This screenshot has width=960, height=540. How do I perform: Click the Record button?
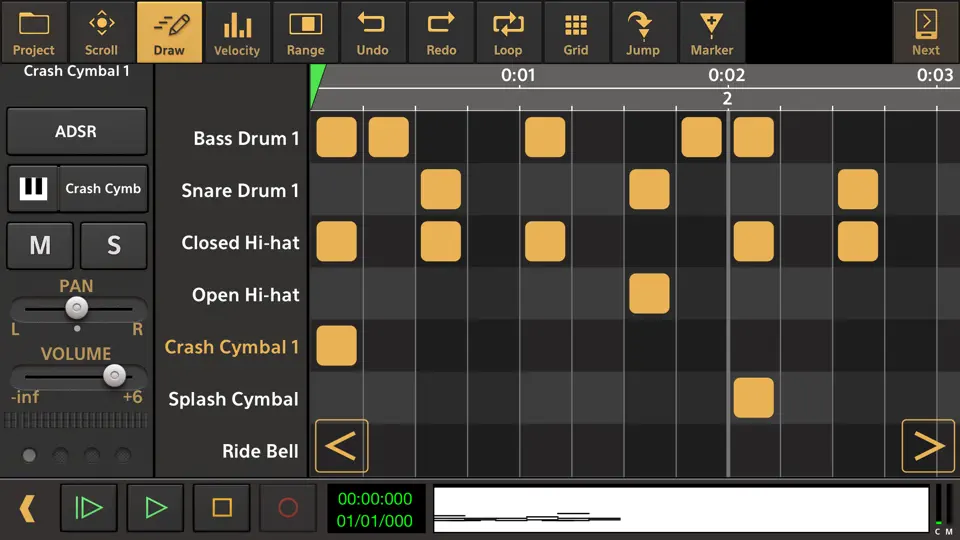[x=288, y=508]
